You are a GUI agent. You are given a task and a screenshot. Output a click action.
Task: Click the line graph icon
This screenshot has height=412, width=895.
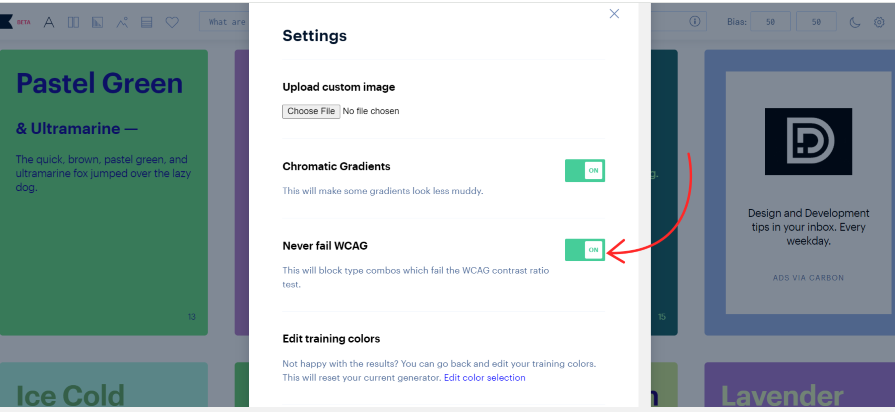pos(122,21)
